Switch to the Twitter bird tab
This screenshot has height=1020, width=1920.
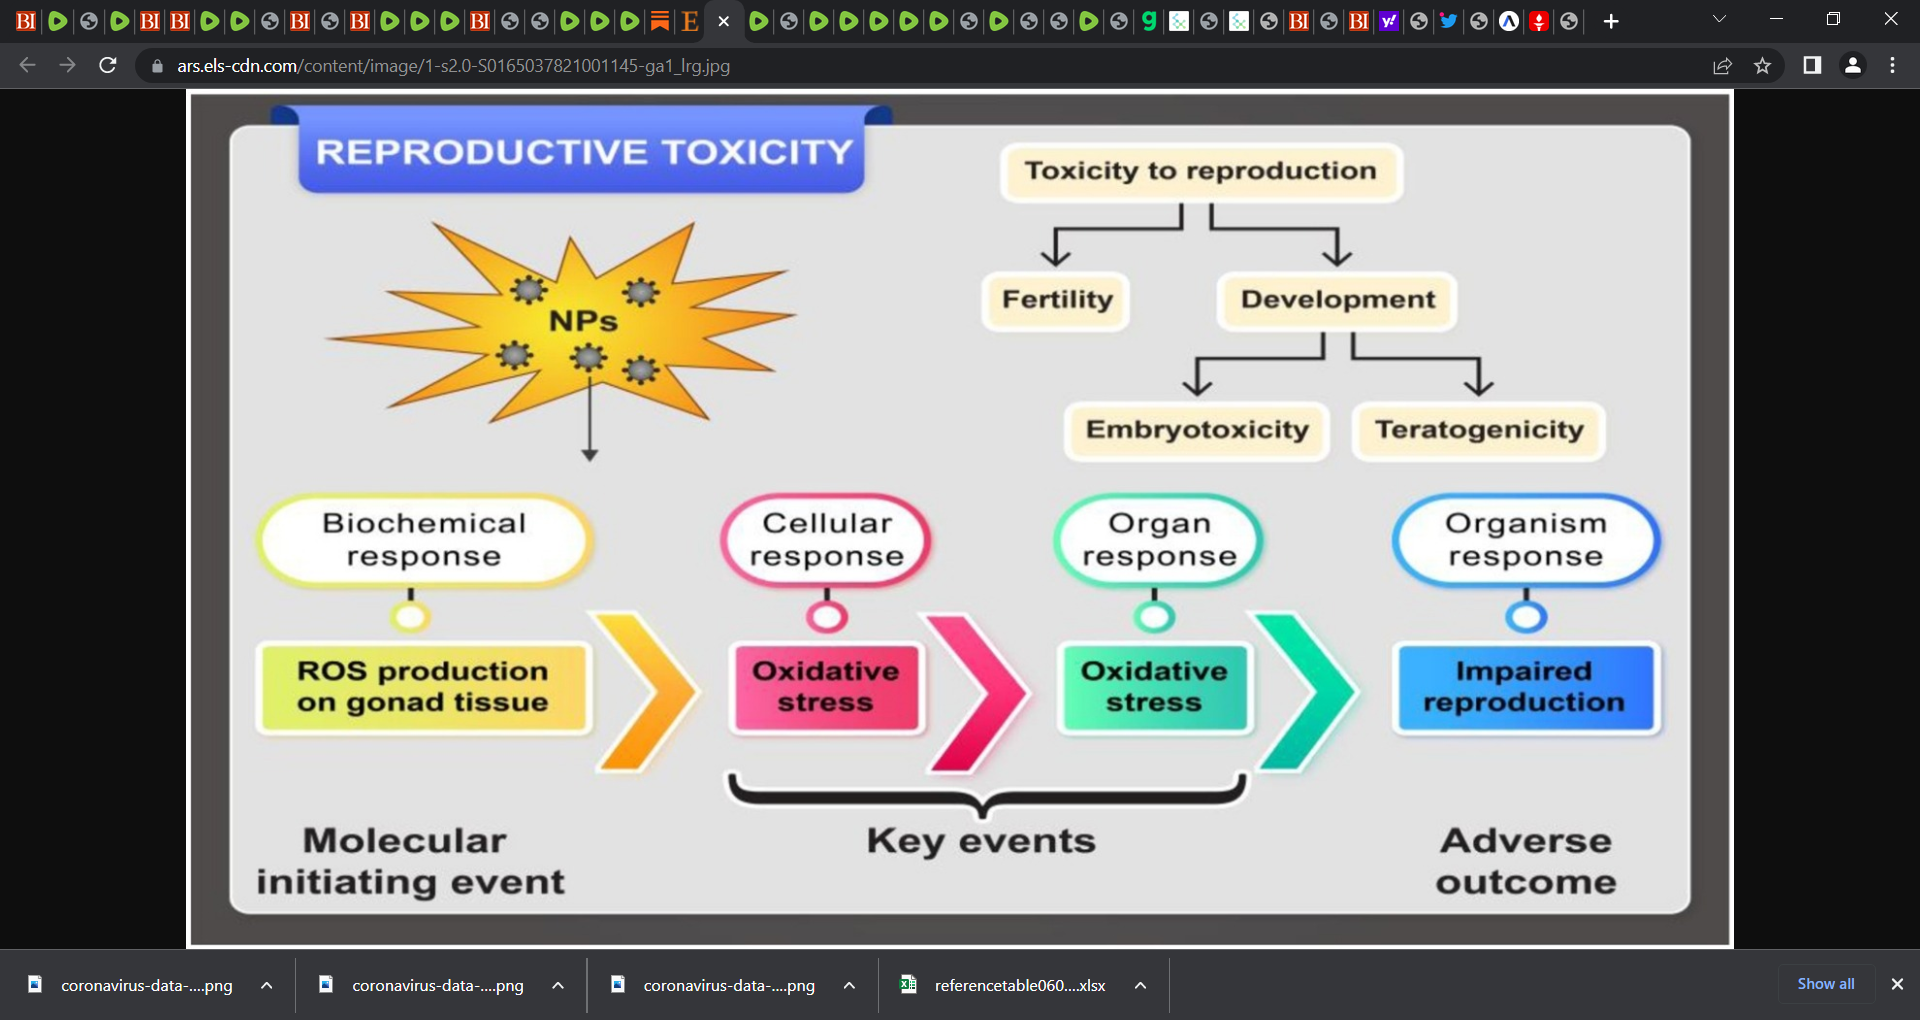click(1449, 21)
